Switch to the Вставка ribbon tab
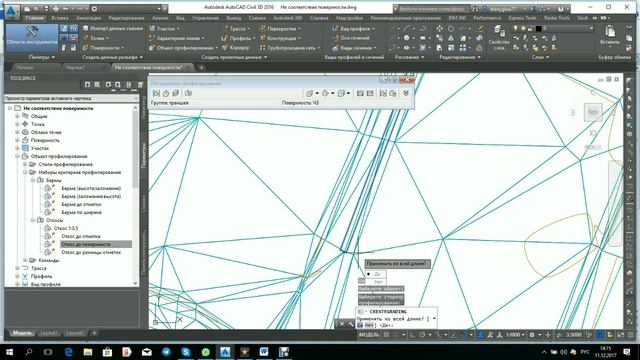 [60, 18]
